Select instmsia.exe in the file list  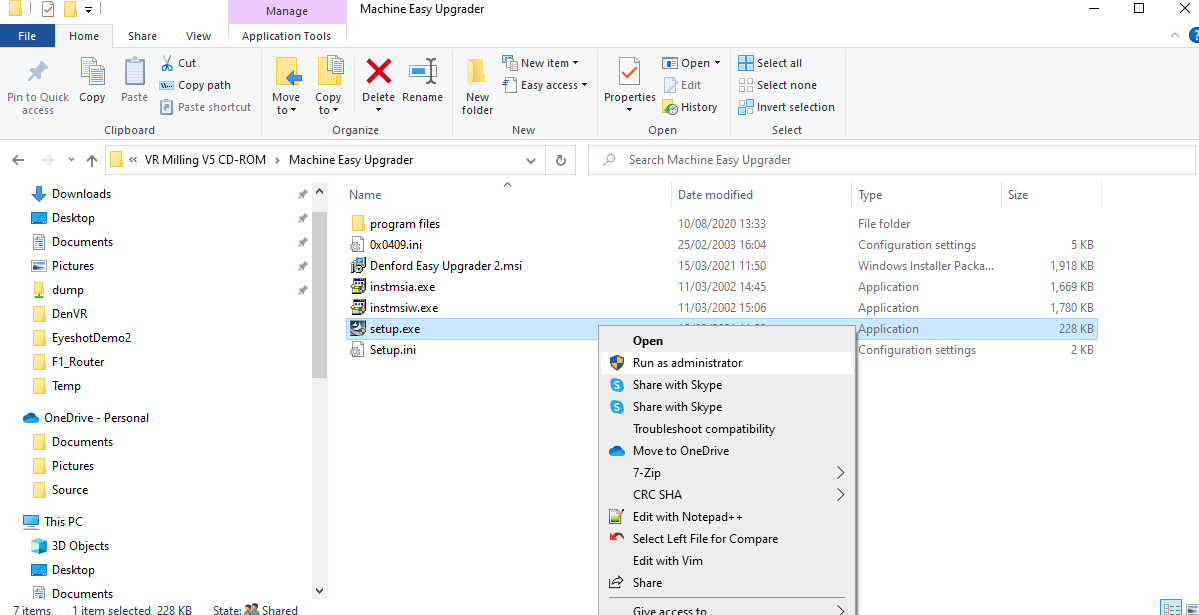(402, 287)
